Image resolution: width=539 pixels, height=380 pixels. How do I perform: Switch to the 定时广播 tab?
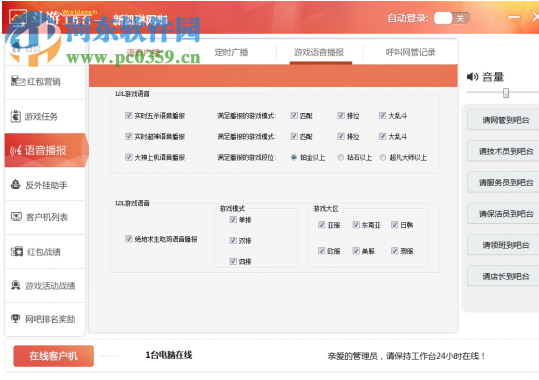[231, 52]
